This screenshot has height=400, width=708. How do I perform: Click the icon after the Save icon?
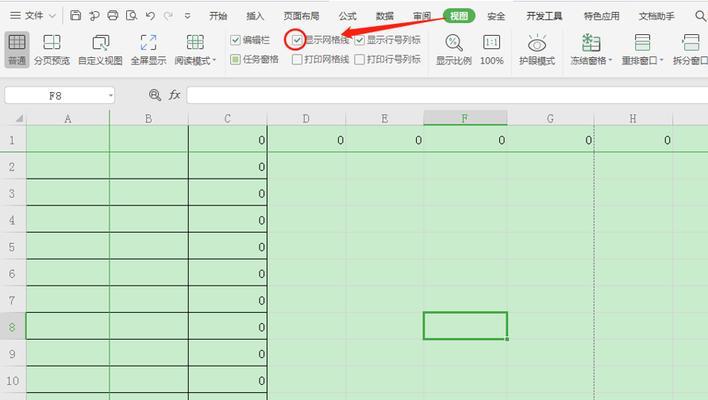pyautogui.click(x=94, y=16)
